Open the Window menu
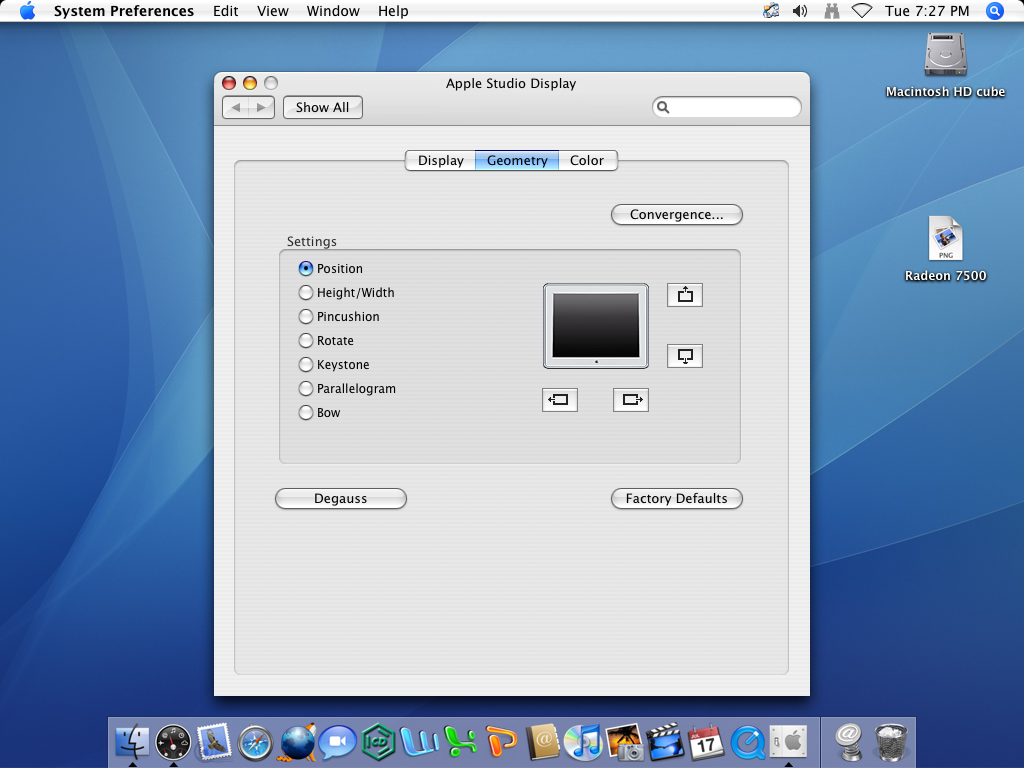1024x768 pixels. 333,11
